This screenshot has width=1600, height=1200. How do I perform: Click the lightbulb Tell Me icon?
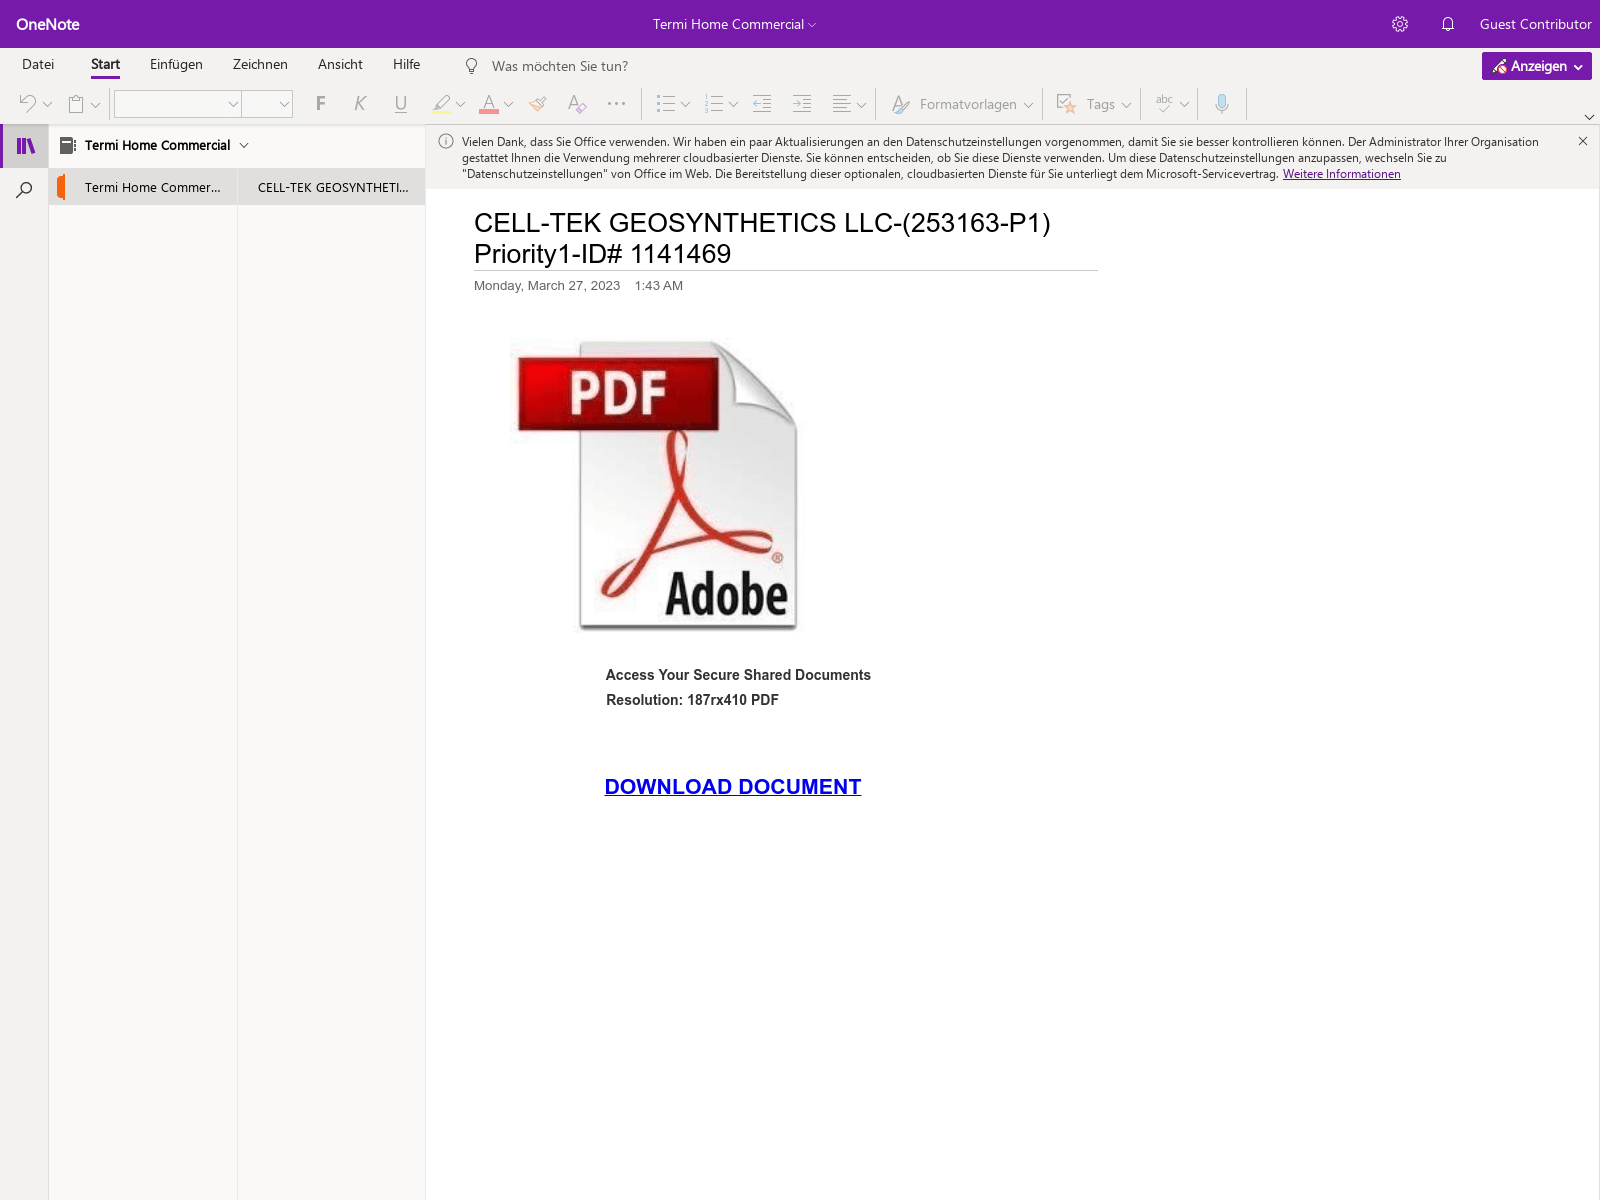pos(471,66)
